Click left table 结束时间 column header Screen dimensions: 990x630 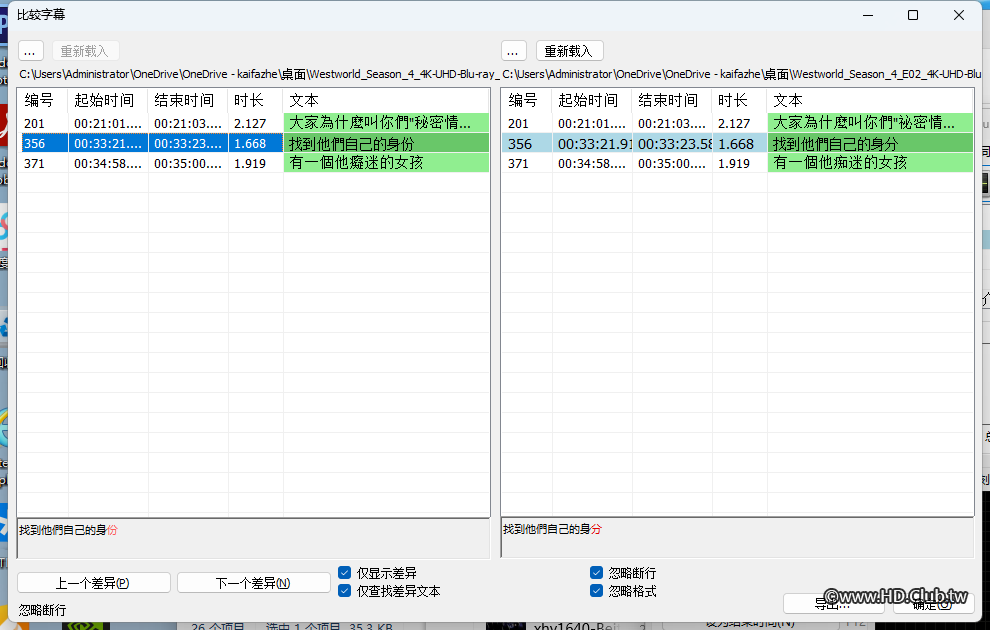(x=188, y=100)
